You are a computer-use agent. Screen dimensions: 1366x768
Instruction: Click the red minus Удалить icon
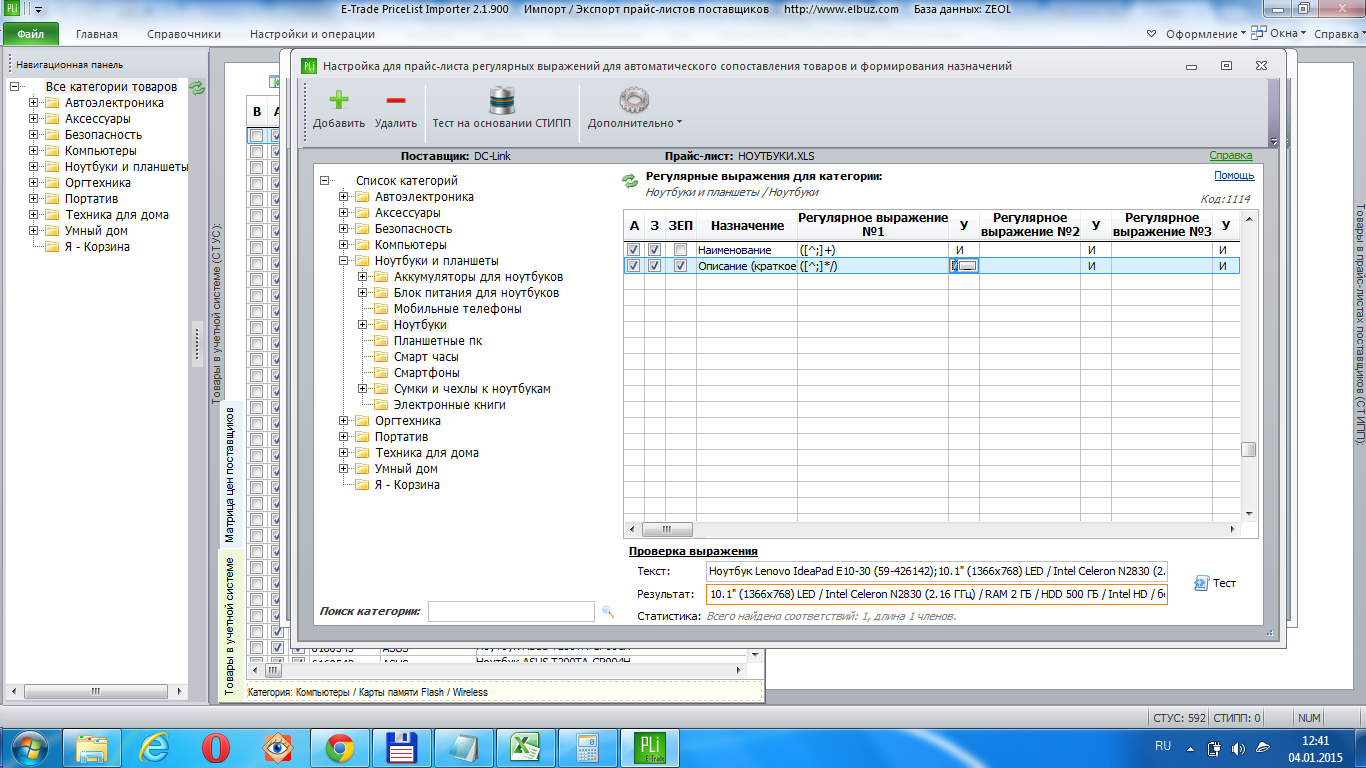pyautogui.click(x=395, y=101)
